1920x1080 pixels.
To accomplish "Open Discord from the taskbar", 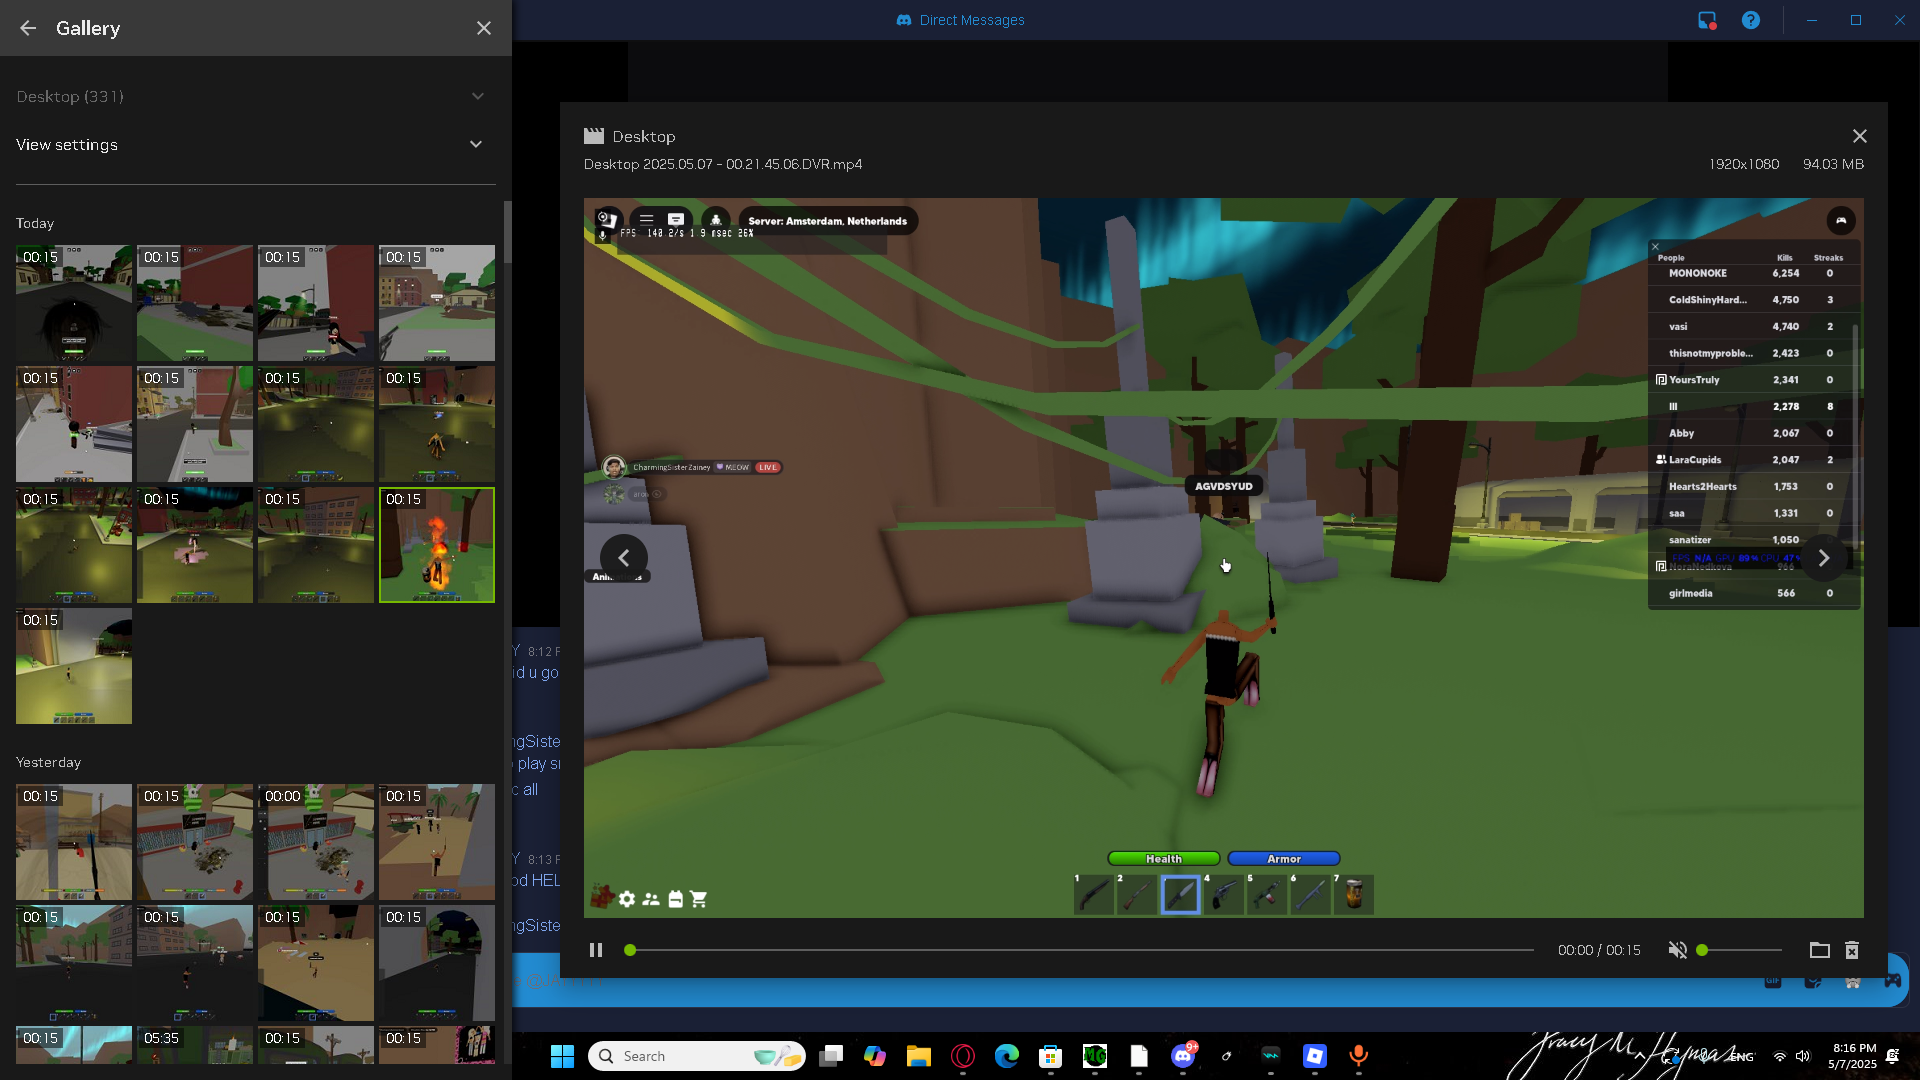I will pyautogui.click(x=1183, y=1056).
